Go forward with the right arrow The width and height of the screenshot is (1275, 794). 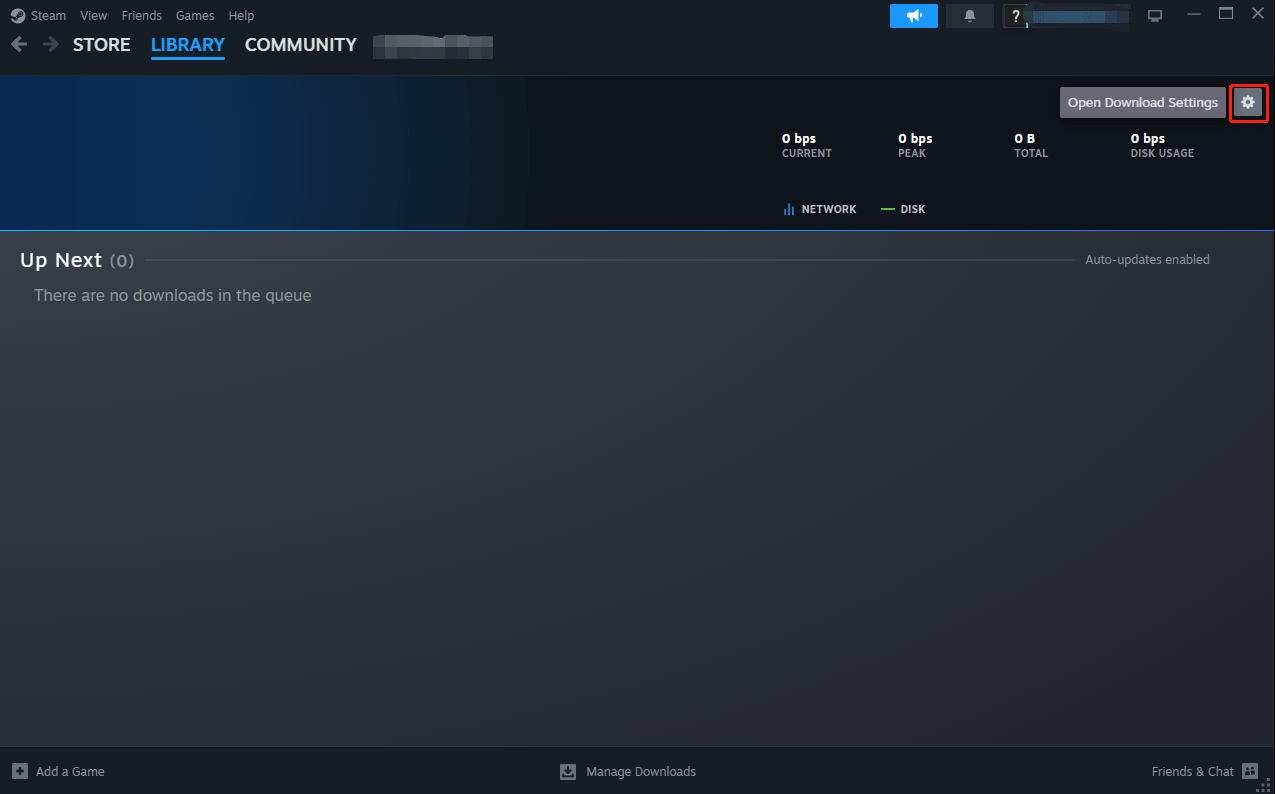(51, 45)
